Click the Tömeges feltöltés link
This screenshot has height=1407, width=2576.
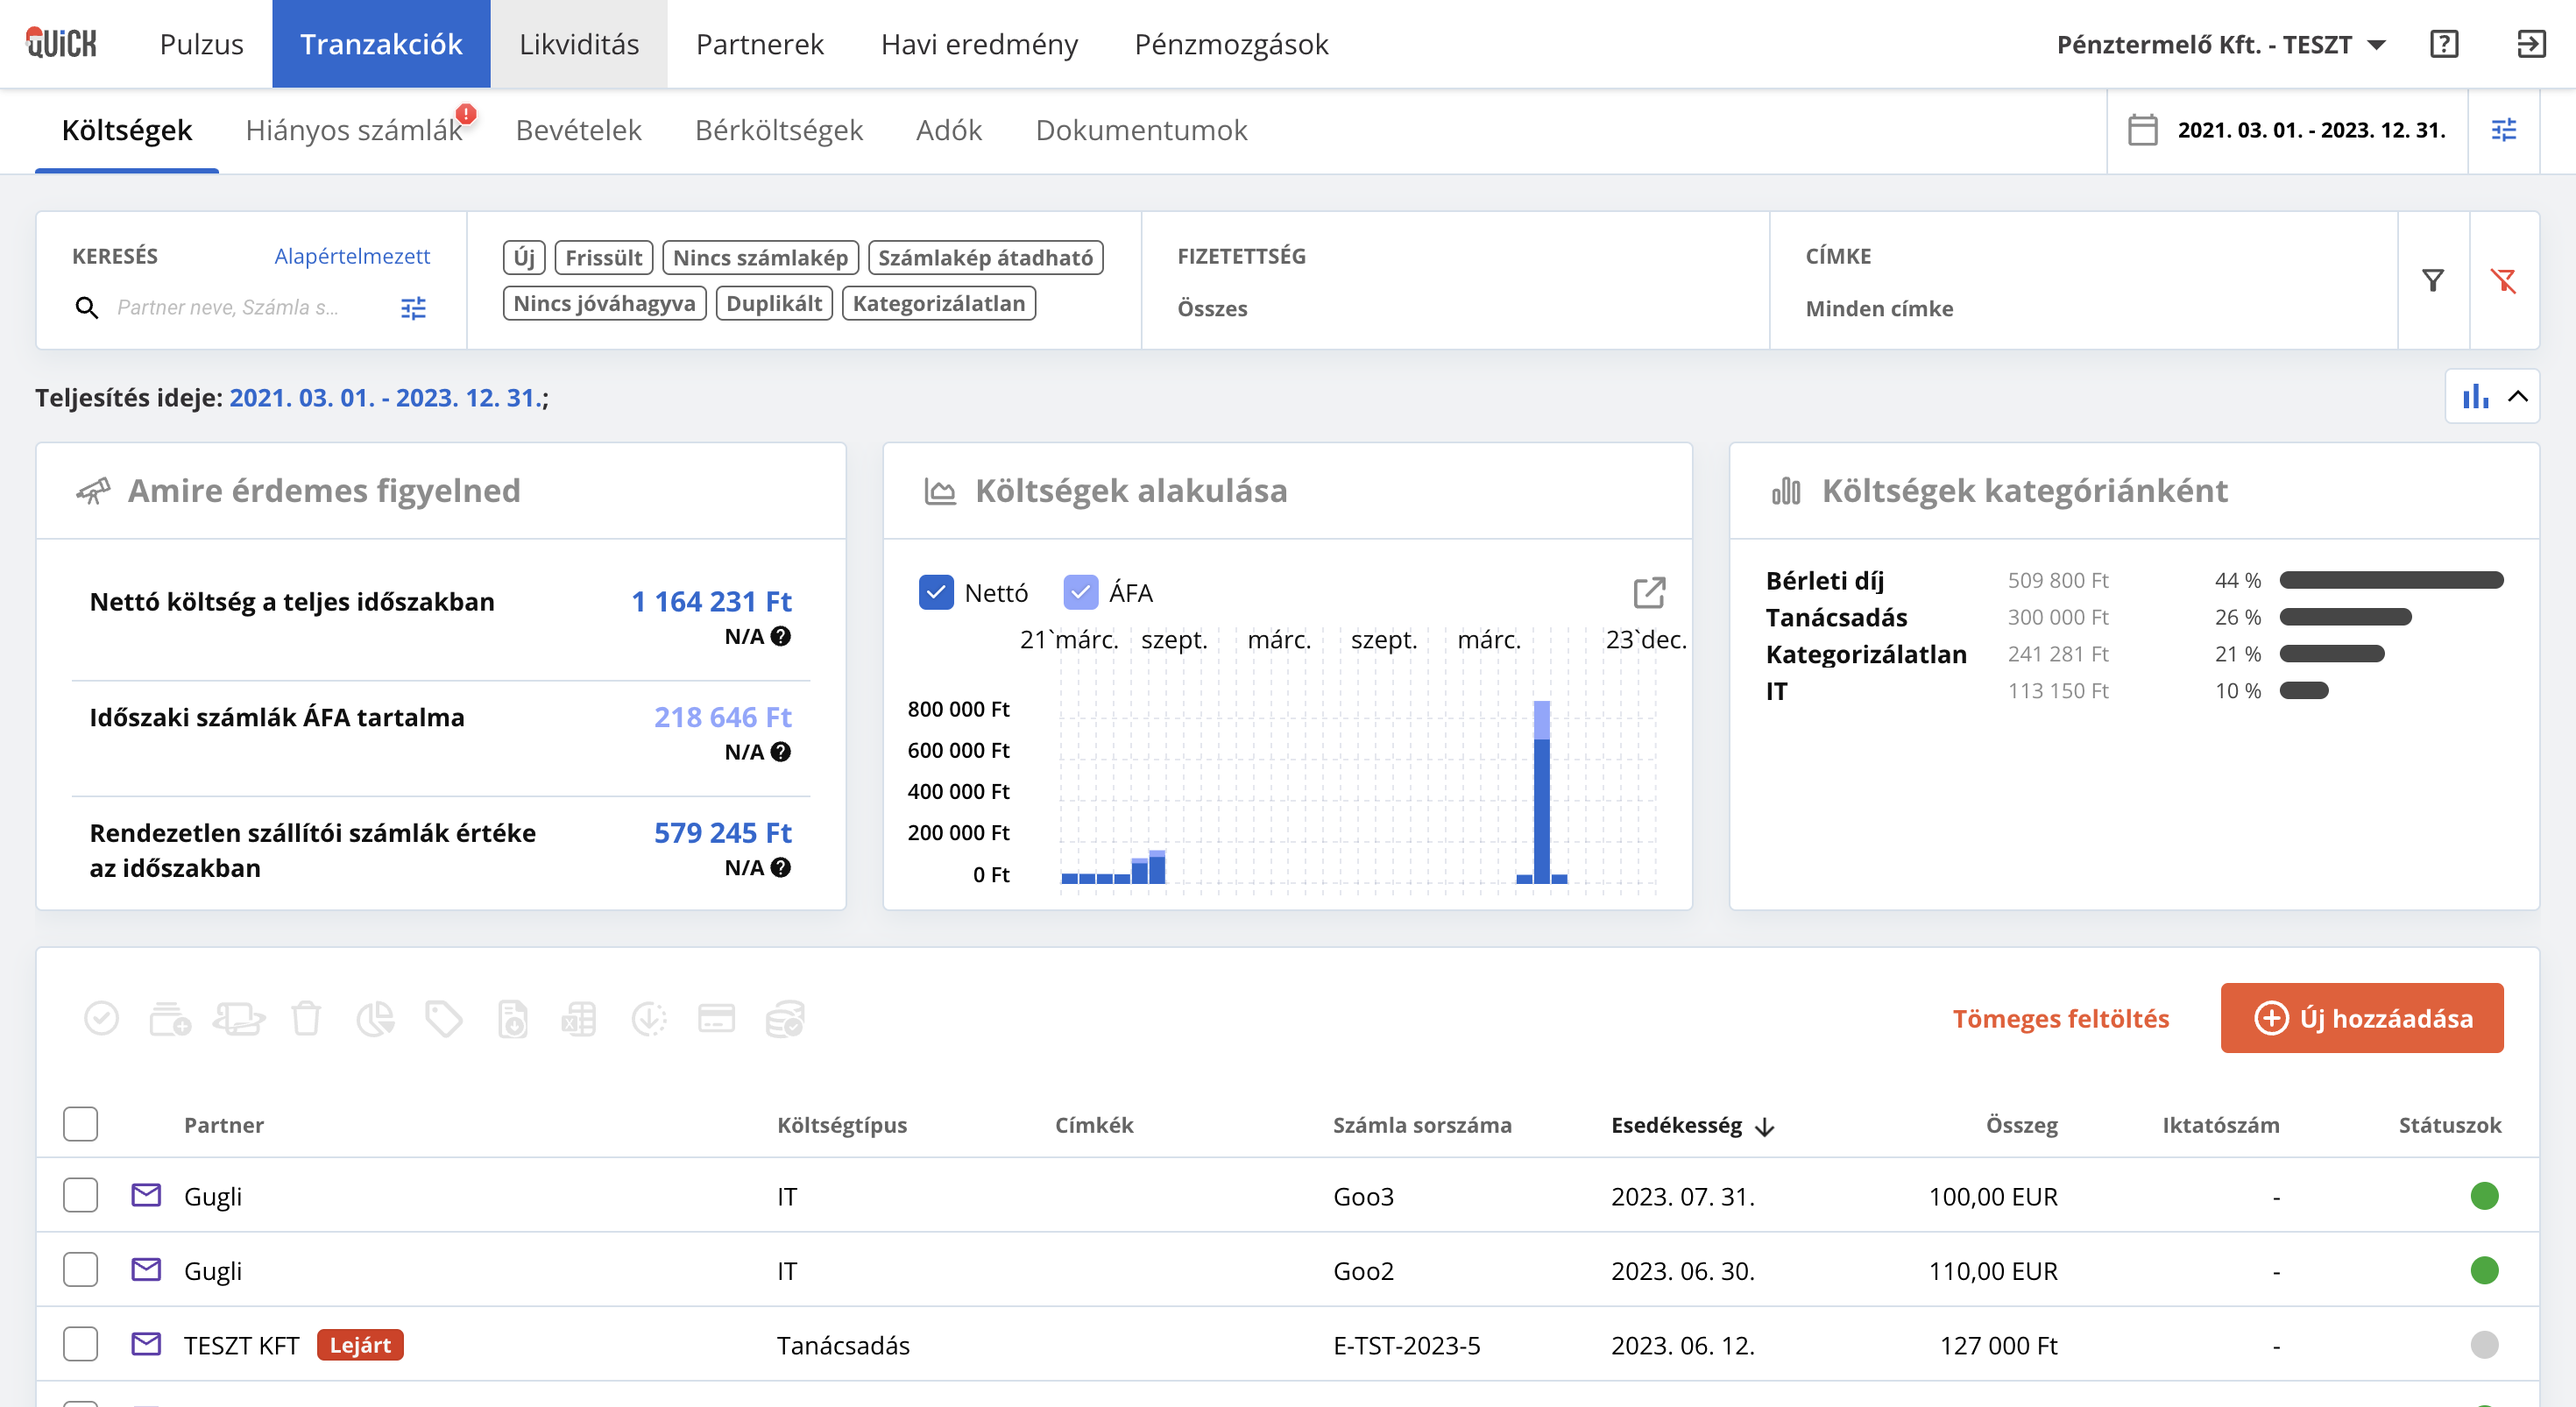[2060, 1018]
